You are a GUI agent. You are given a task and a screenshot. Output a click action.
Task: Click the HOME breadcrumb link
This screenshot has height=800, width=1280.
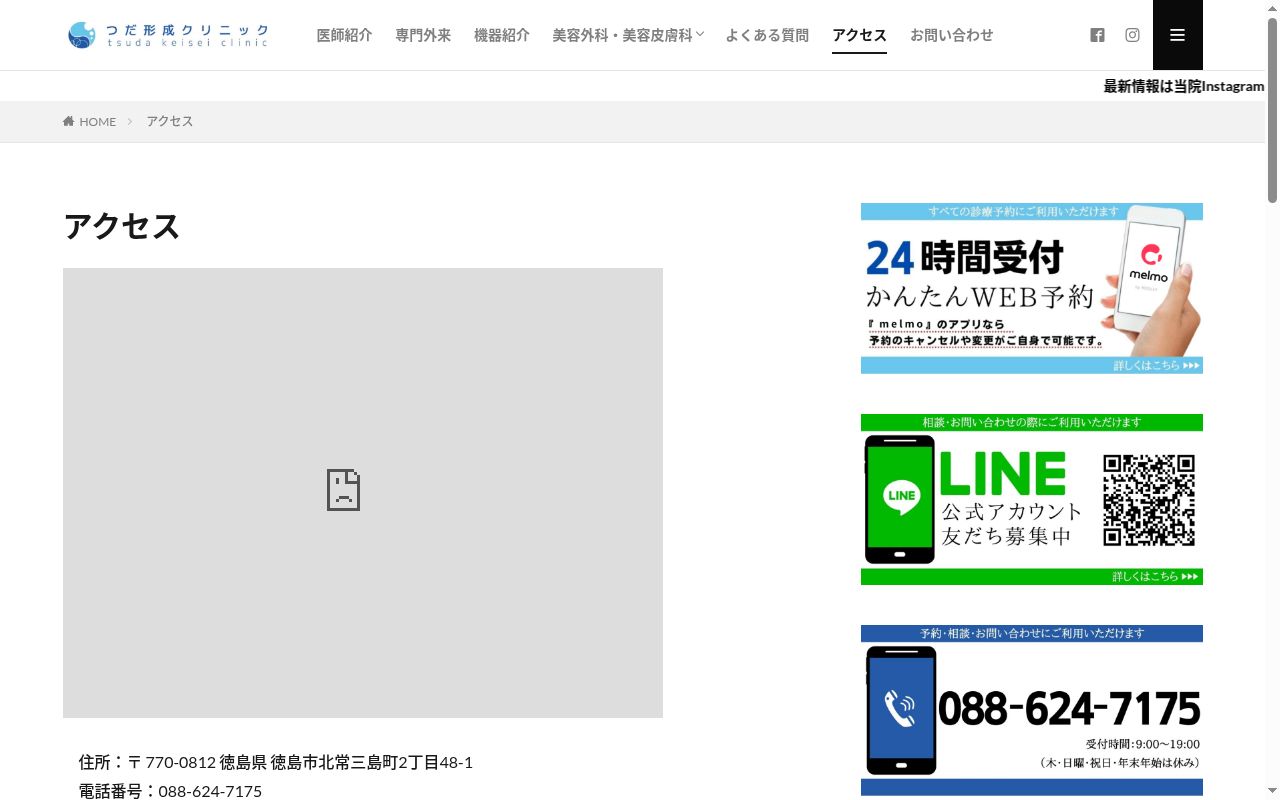coord(98,121)
